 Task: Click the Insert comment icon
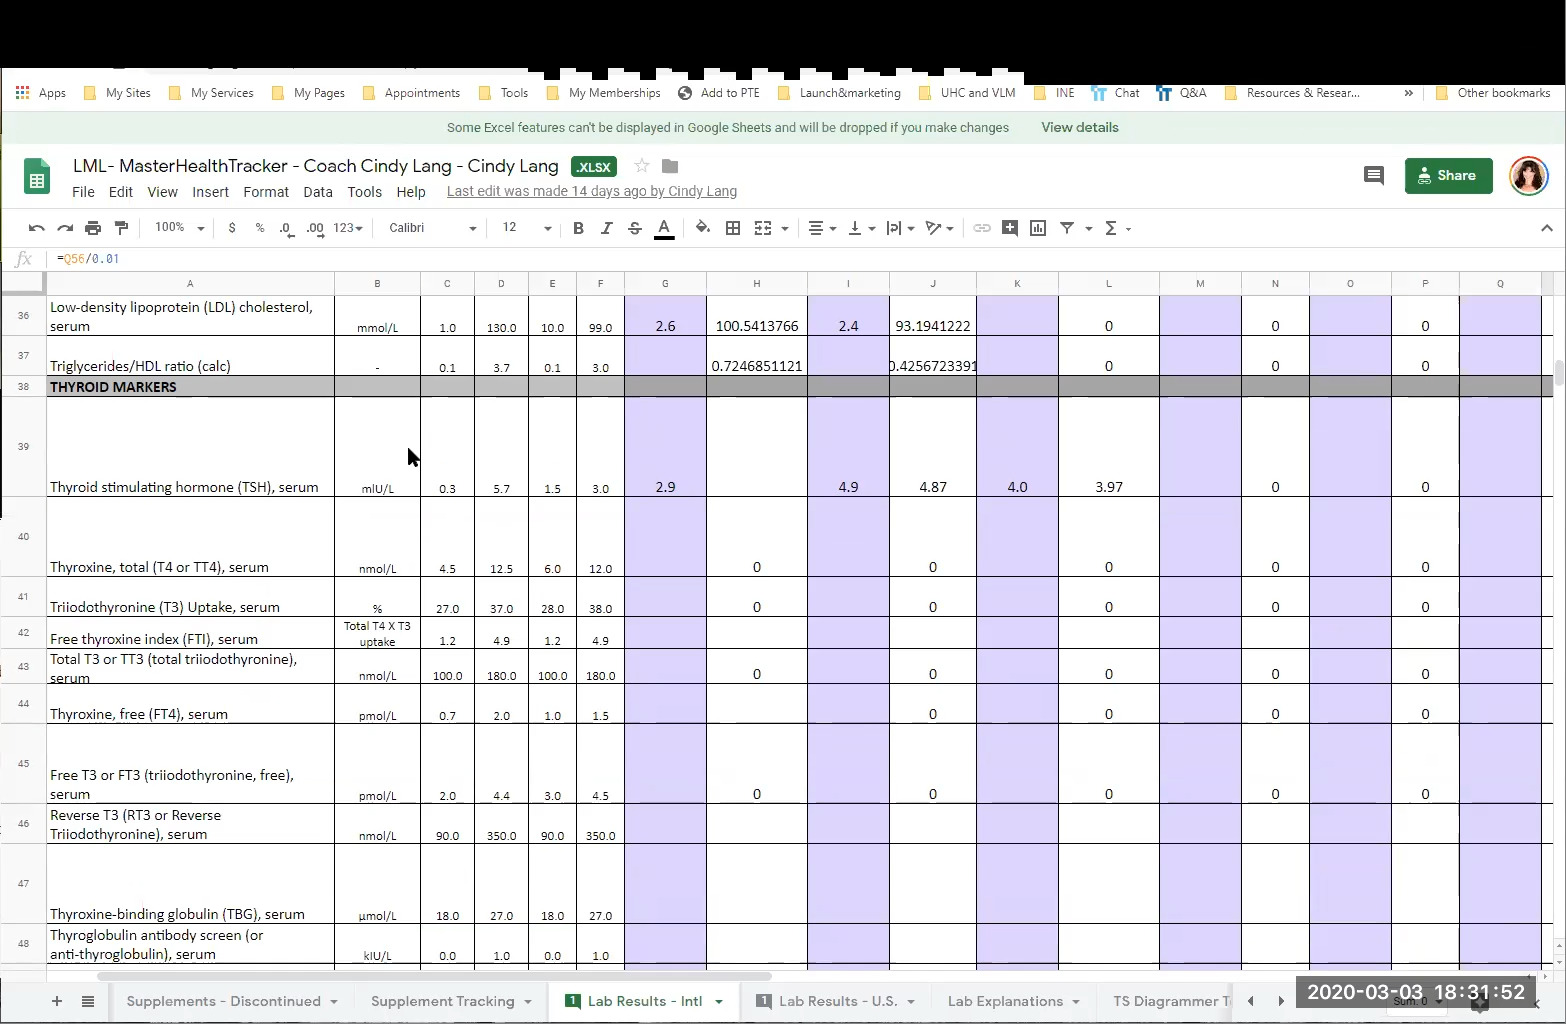click(1010, 229)
